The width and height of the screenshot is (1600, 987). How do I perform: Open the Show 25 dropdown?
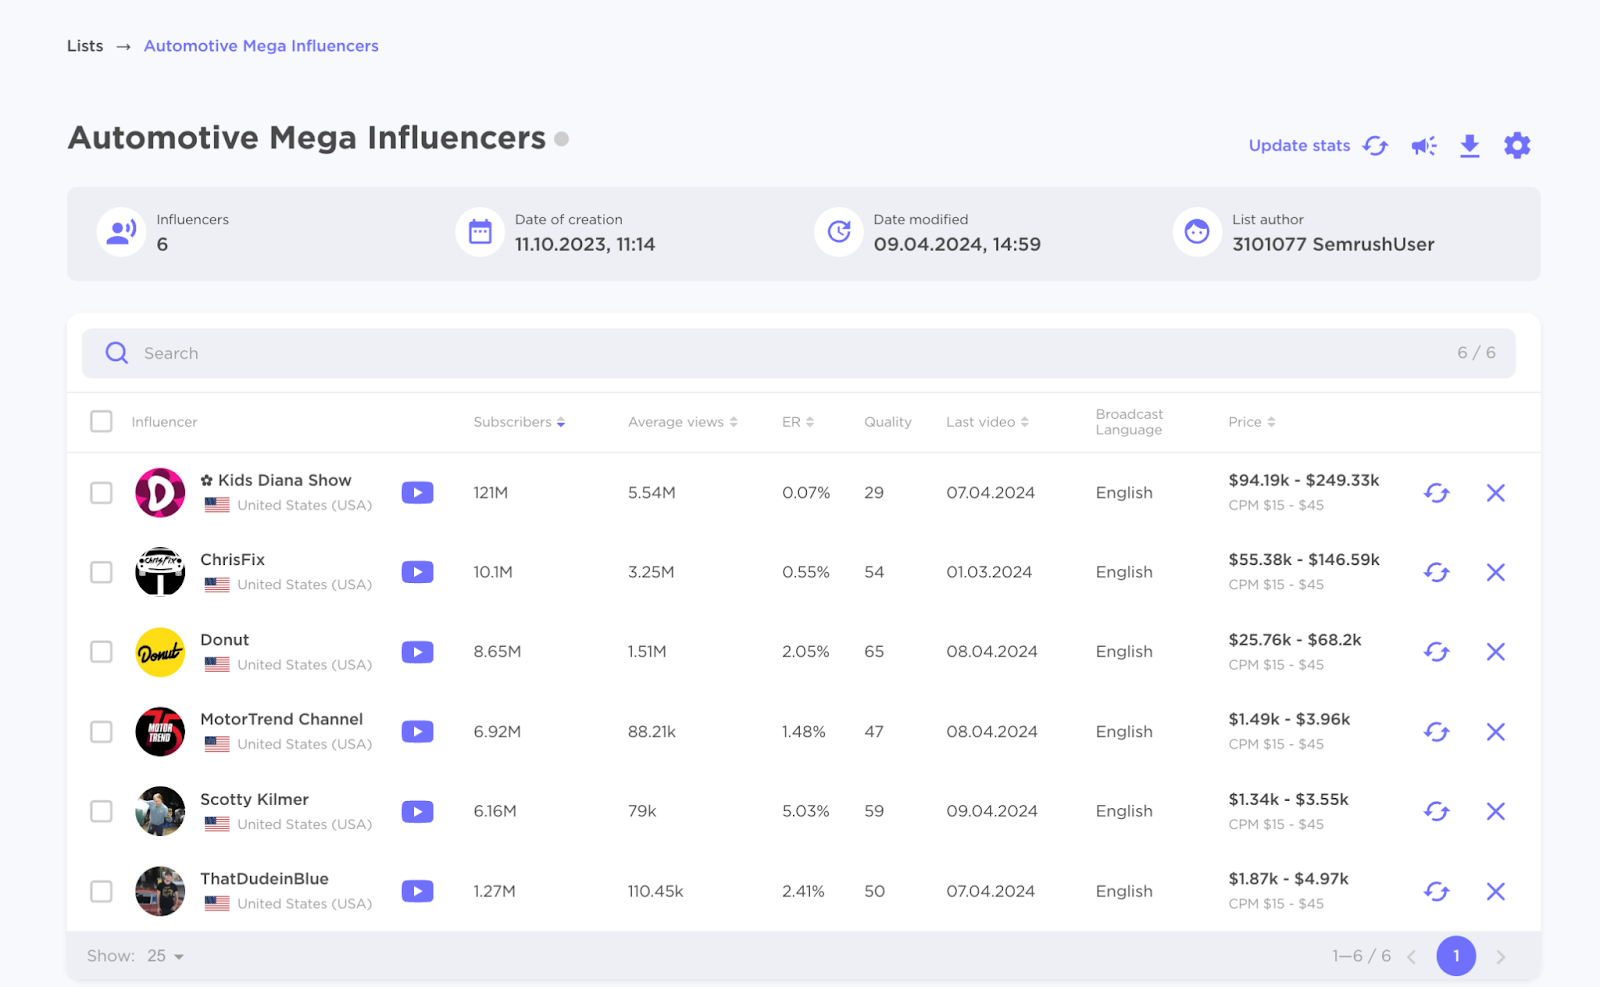pyautogui.click(x=163, y=955)
